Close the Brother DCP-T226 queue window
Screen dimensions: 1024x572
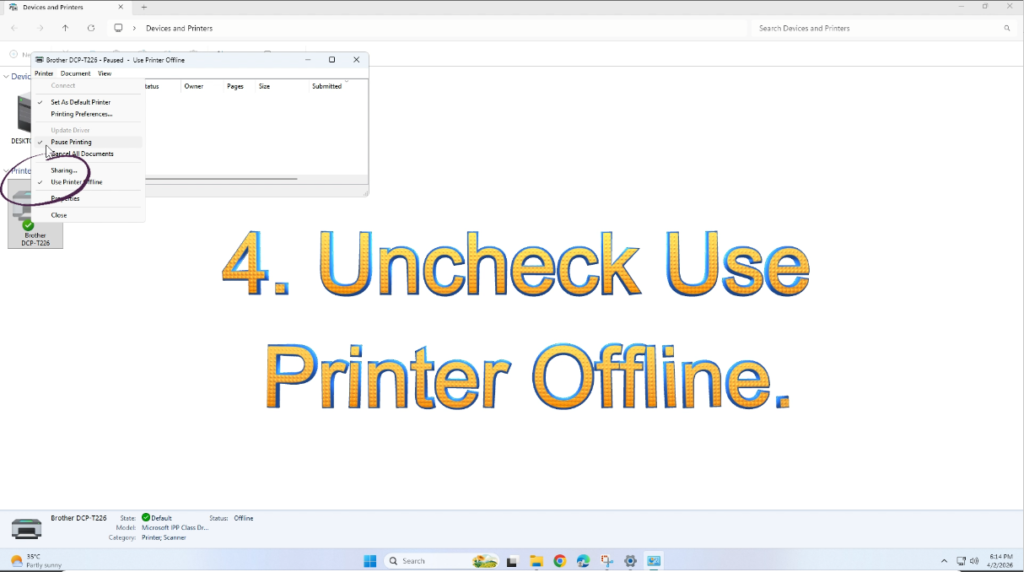tap(357, 60)
